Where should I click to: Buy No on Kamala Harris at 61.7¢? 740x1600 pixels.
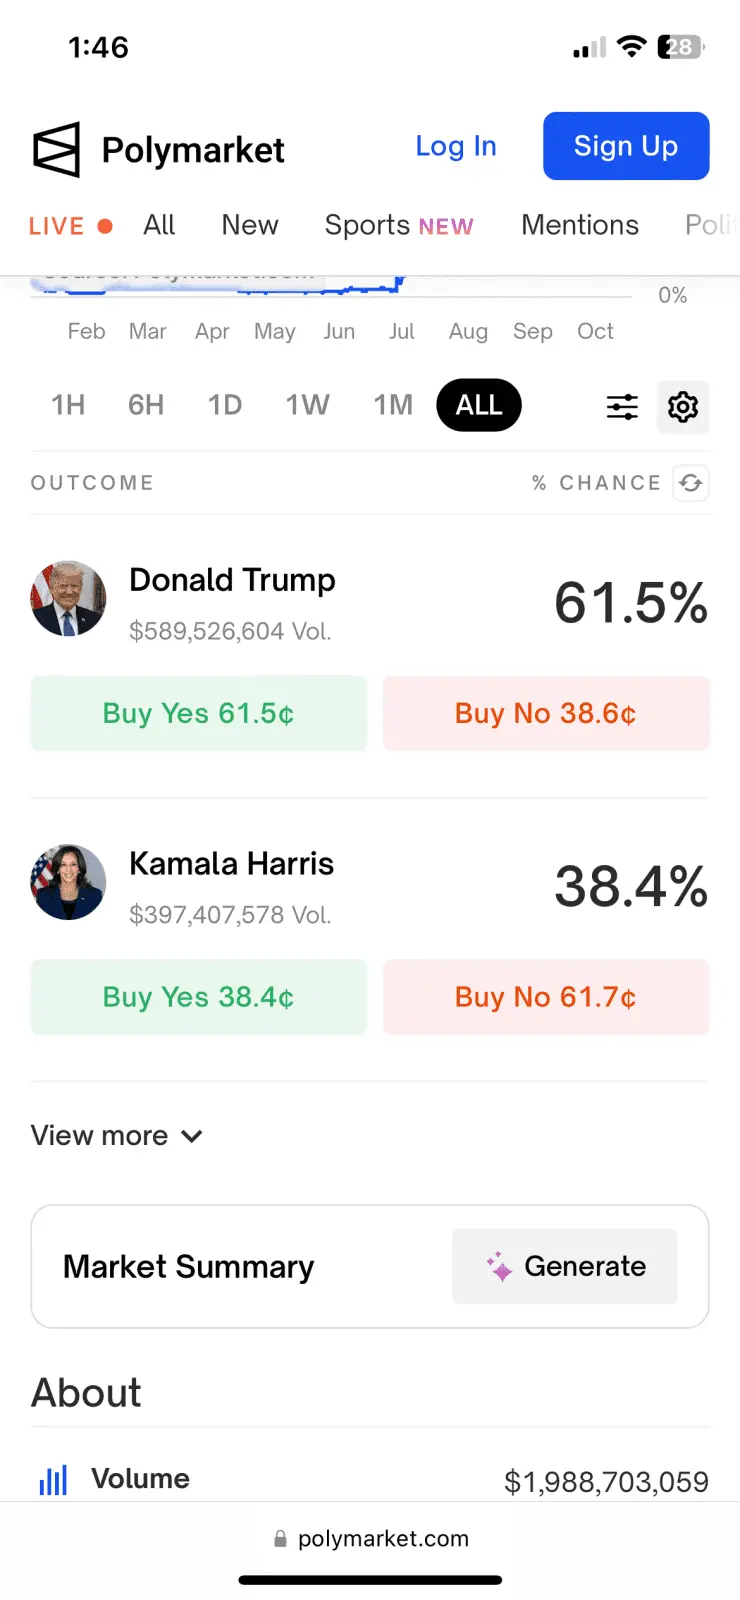546,997
